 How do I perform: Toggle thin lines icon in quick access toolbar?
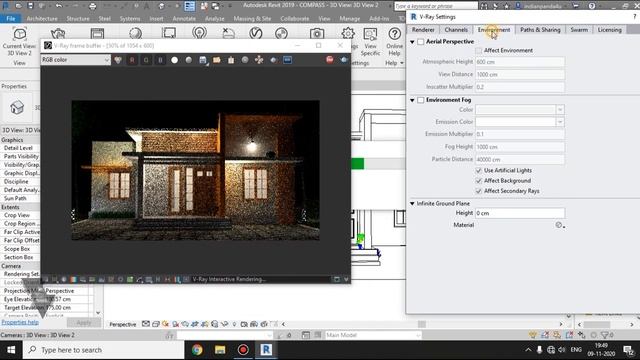click(190, 6)
